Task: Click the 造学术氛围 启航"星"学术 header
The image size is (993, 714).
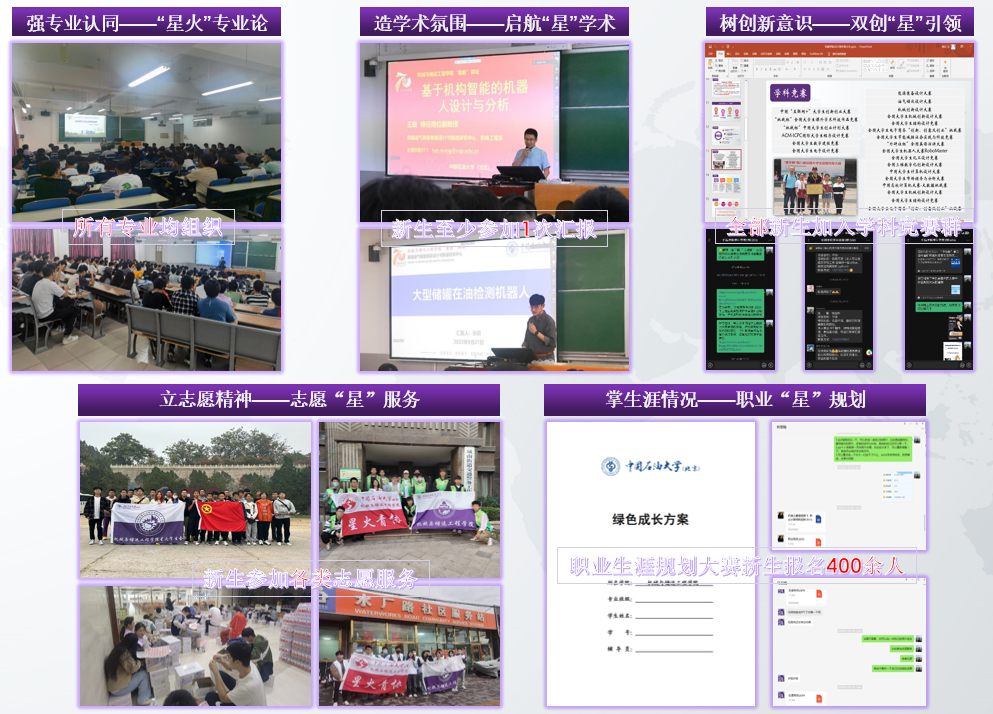Action: click(495, 22)
